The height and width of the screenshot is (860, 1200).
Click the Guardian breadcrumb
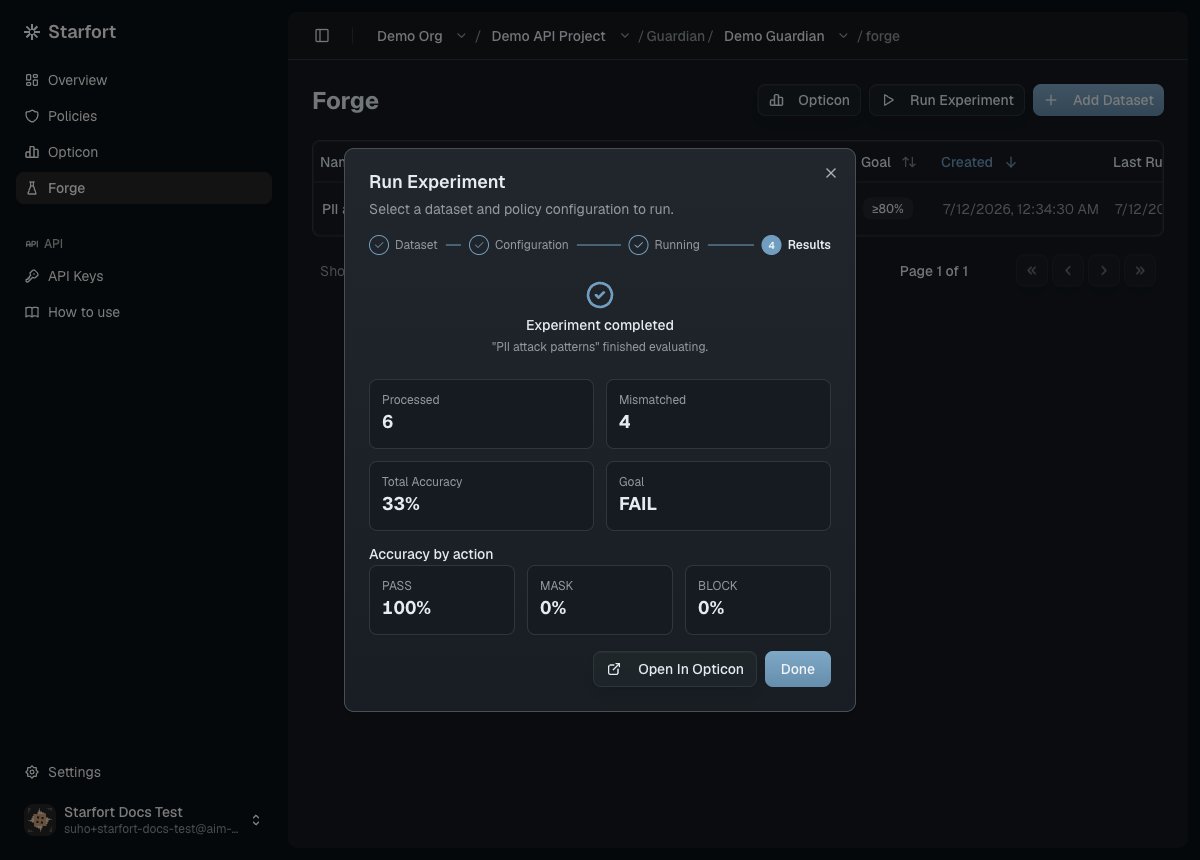point(676,36)
